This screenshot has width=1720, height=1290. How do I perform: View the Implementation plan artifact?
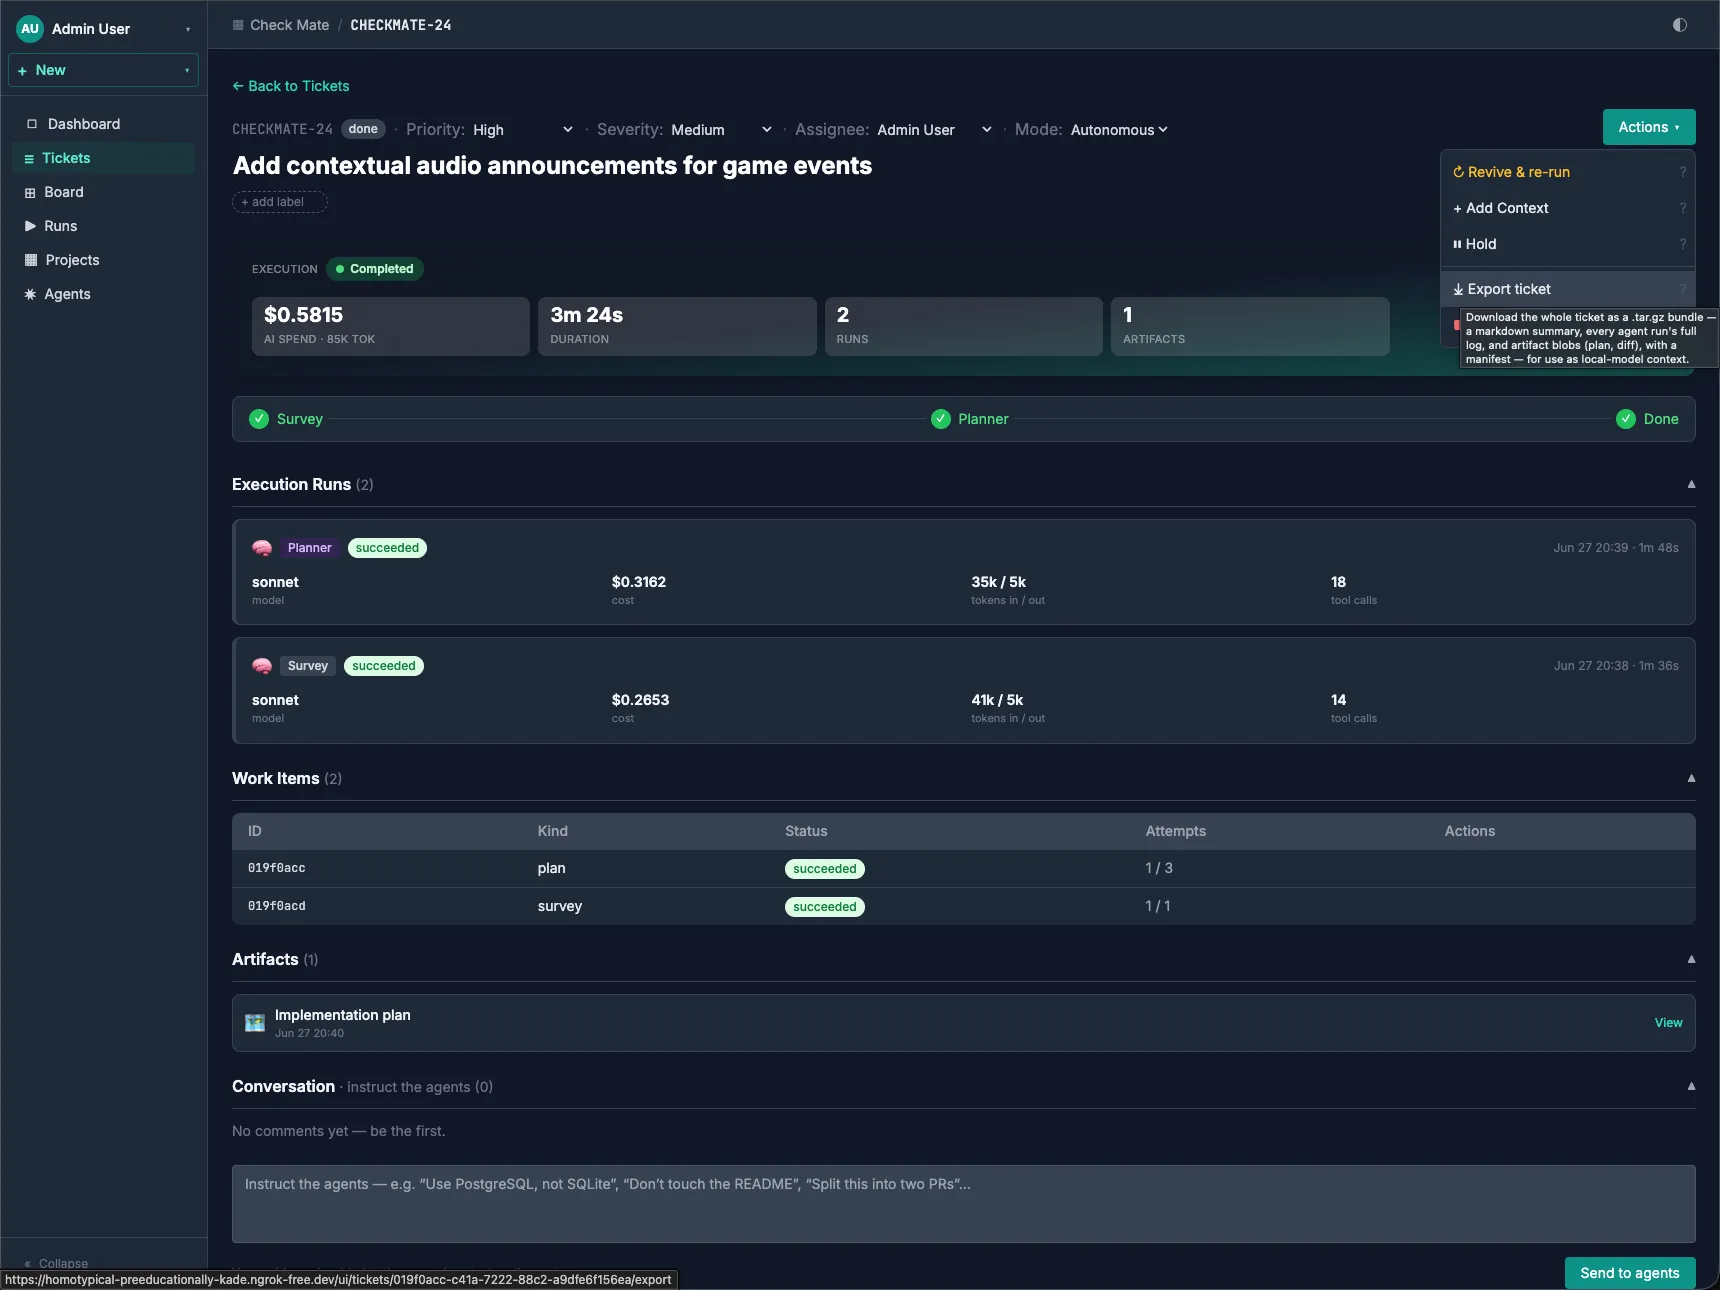(1668, 1023)
